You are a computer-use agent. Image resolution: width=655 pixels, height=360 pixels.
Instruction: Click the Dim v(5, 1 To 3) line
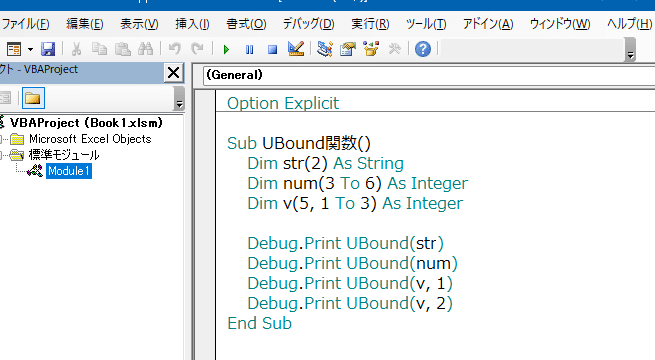coord(355,203)
